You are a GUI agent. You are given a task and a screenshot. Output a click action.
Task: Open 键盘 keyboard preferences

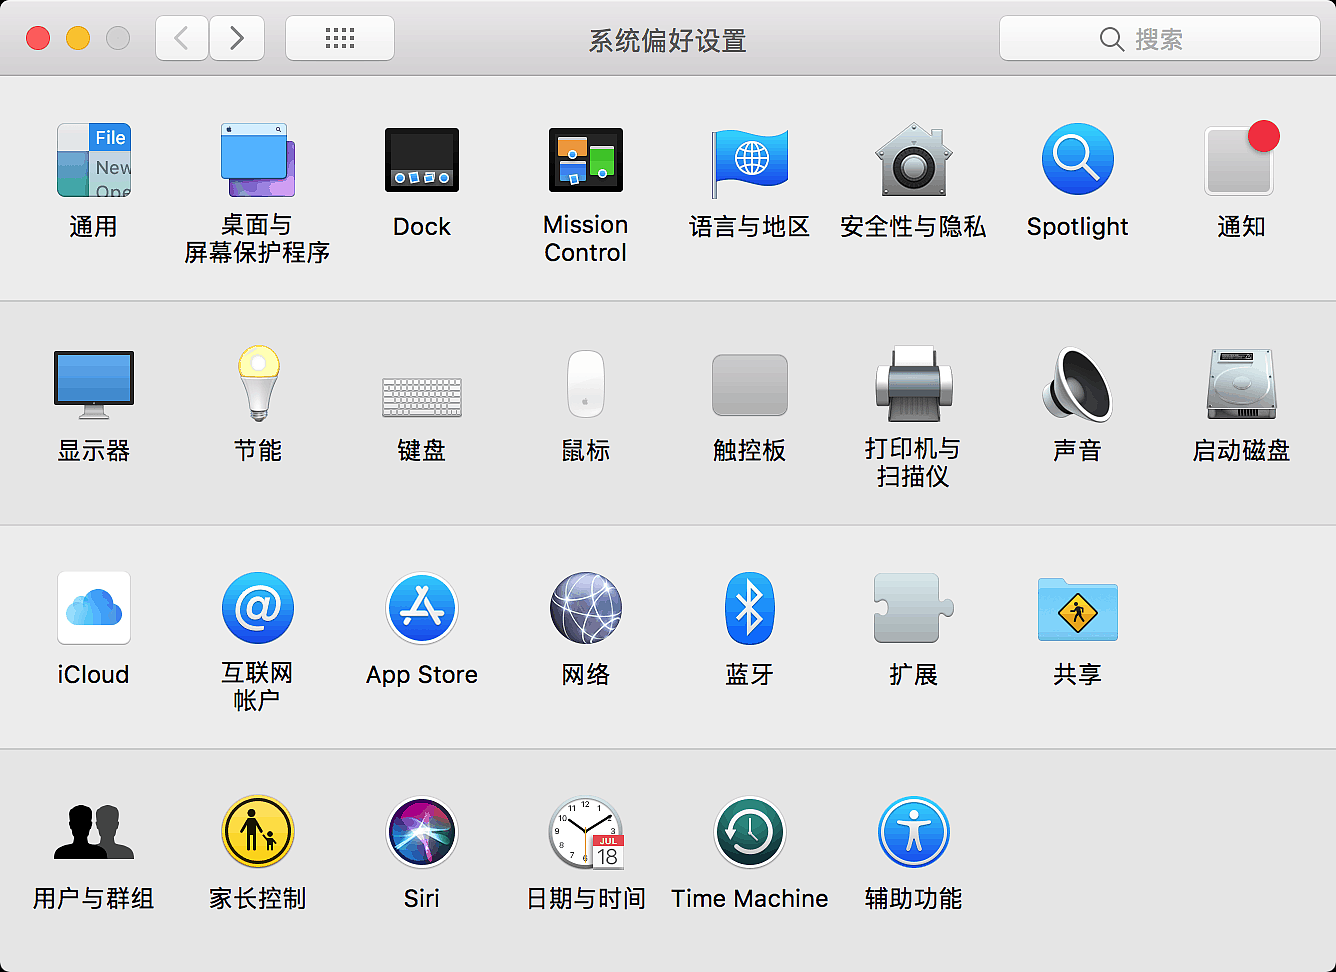pyautogui.click(x=422, y=396)
